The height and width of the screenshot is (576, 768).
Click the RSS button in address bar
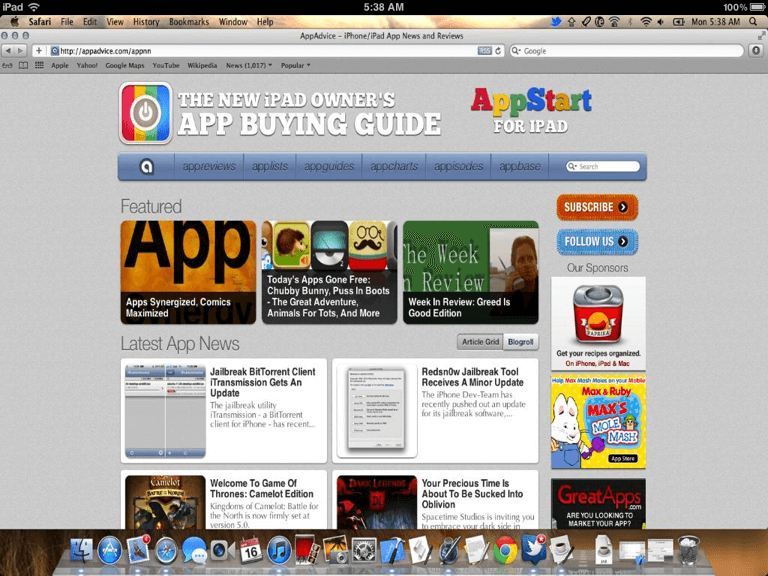tap(484, 50)
